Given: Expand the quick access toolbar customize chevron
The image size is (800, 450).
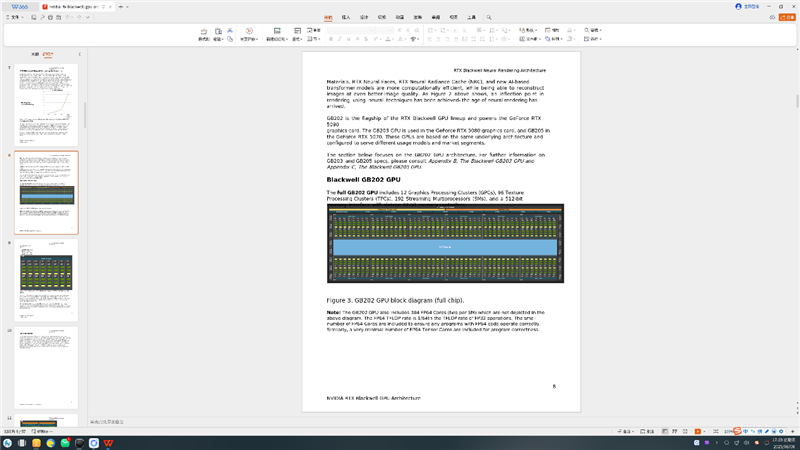Looking at the screenshot, I should pyautogui.click(x=88, y=17).
